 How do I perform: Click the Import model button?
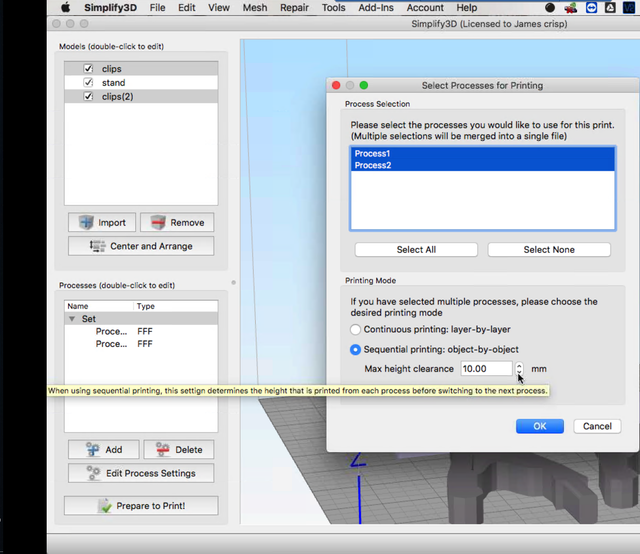[102, 222]
